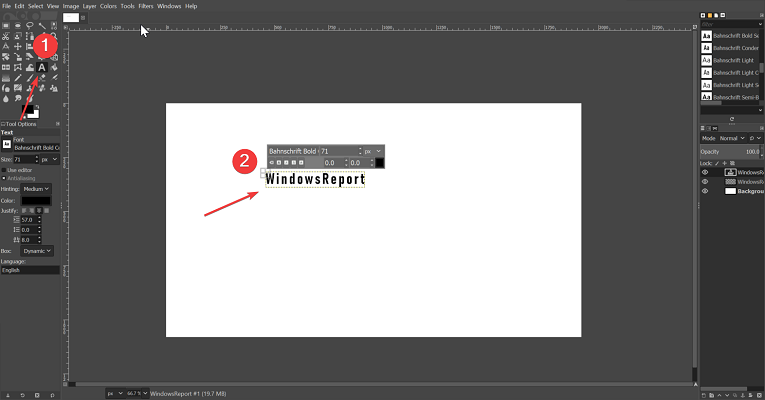
Task: Open the Layer menu
Action: pyautogui.click(x=89, y=6)
